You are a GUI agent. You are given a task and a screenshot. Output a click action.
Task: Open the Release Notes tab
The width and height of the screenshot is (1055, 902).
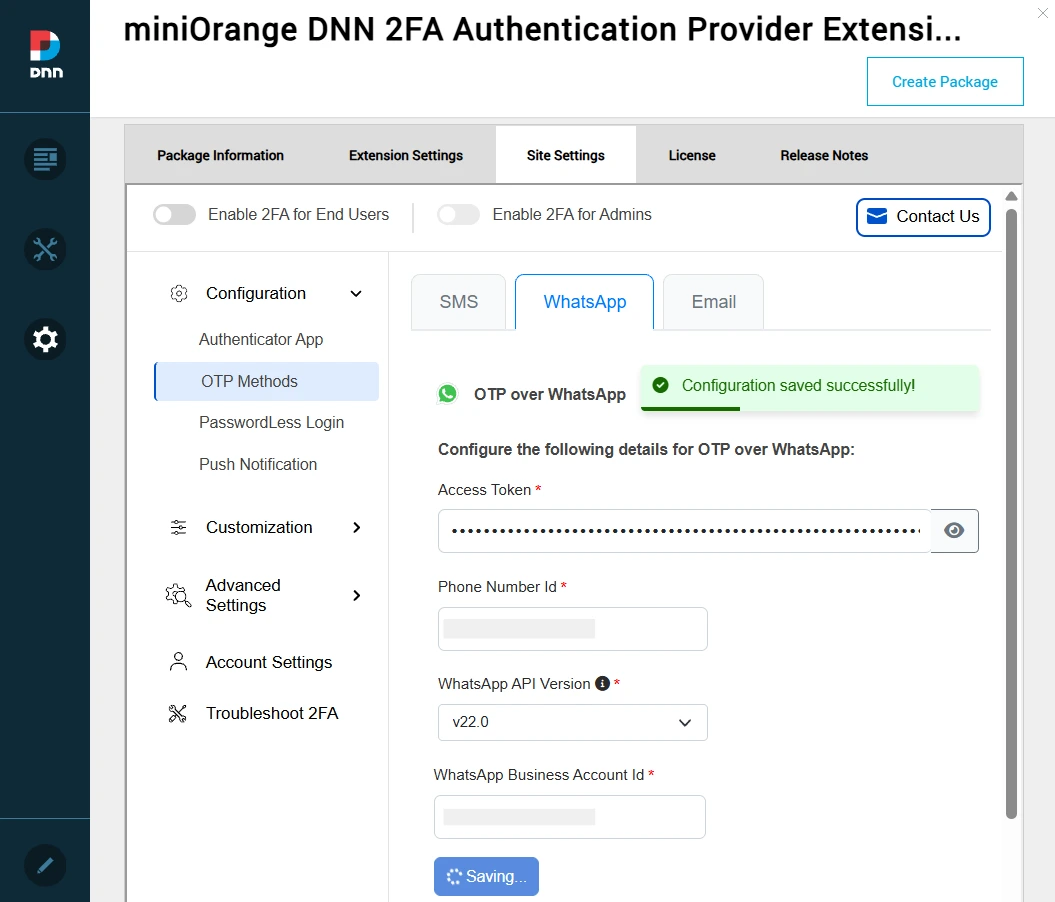tap(824, 155)
